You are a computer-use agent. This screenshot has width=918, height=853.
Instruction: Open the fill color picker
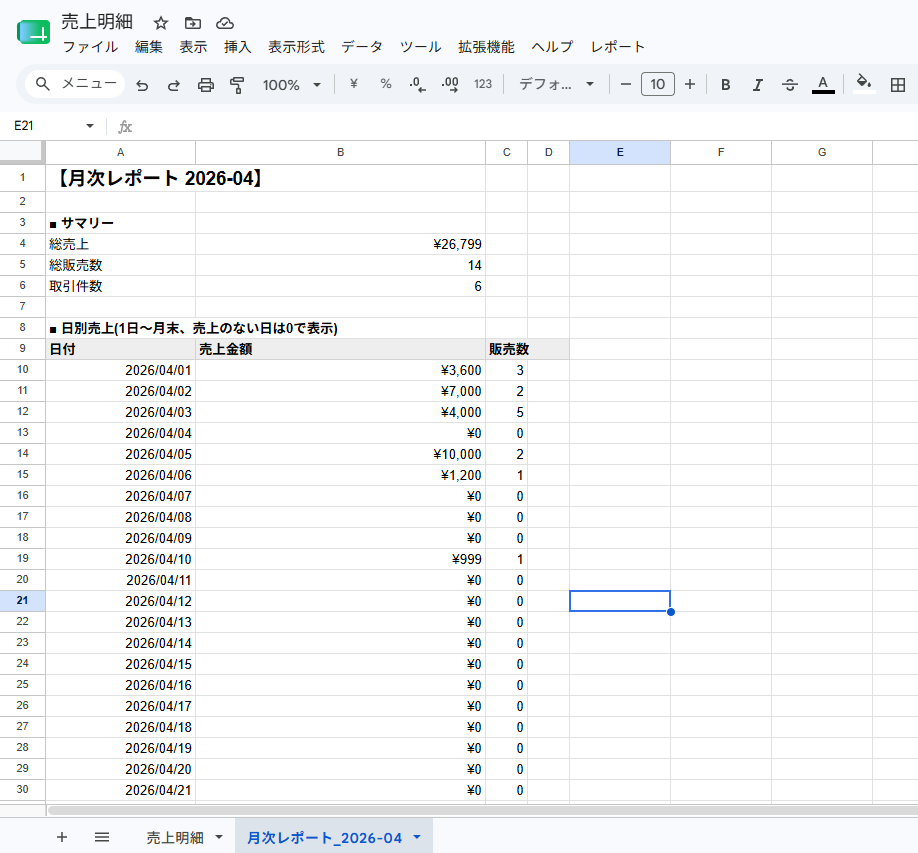click(864, 83)
